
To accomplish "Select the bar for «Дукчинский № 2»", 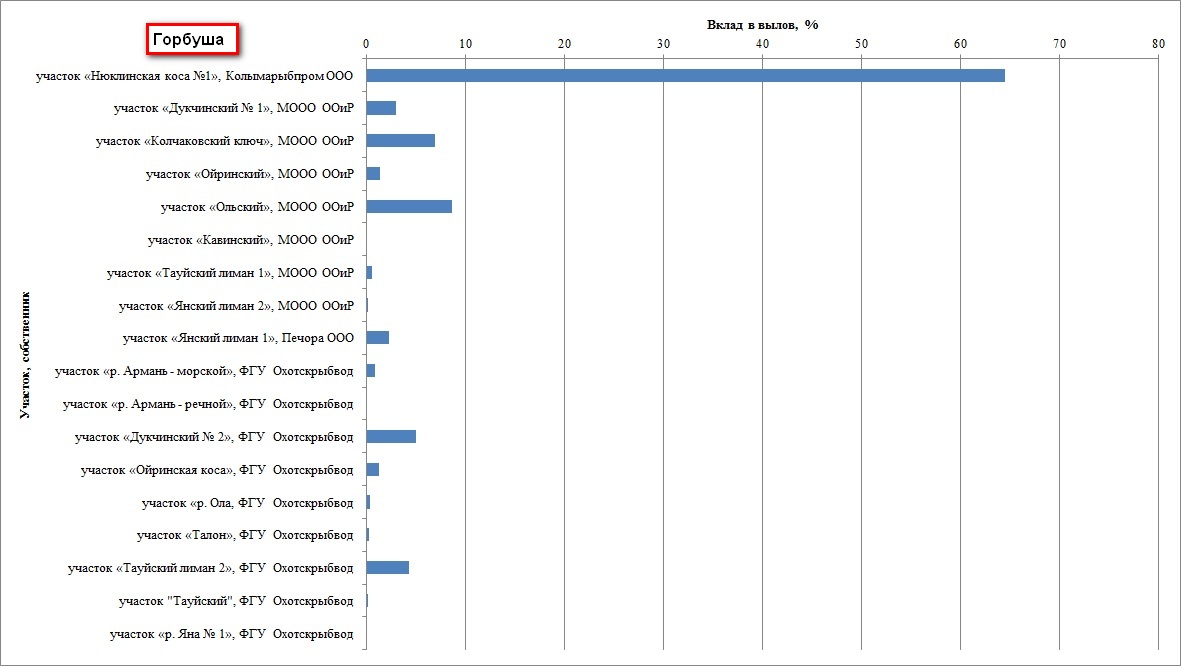I will click(391, 437).
